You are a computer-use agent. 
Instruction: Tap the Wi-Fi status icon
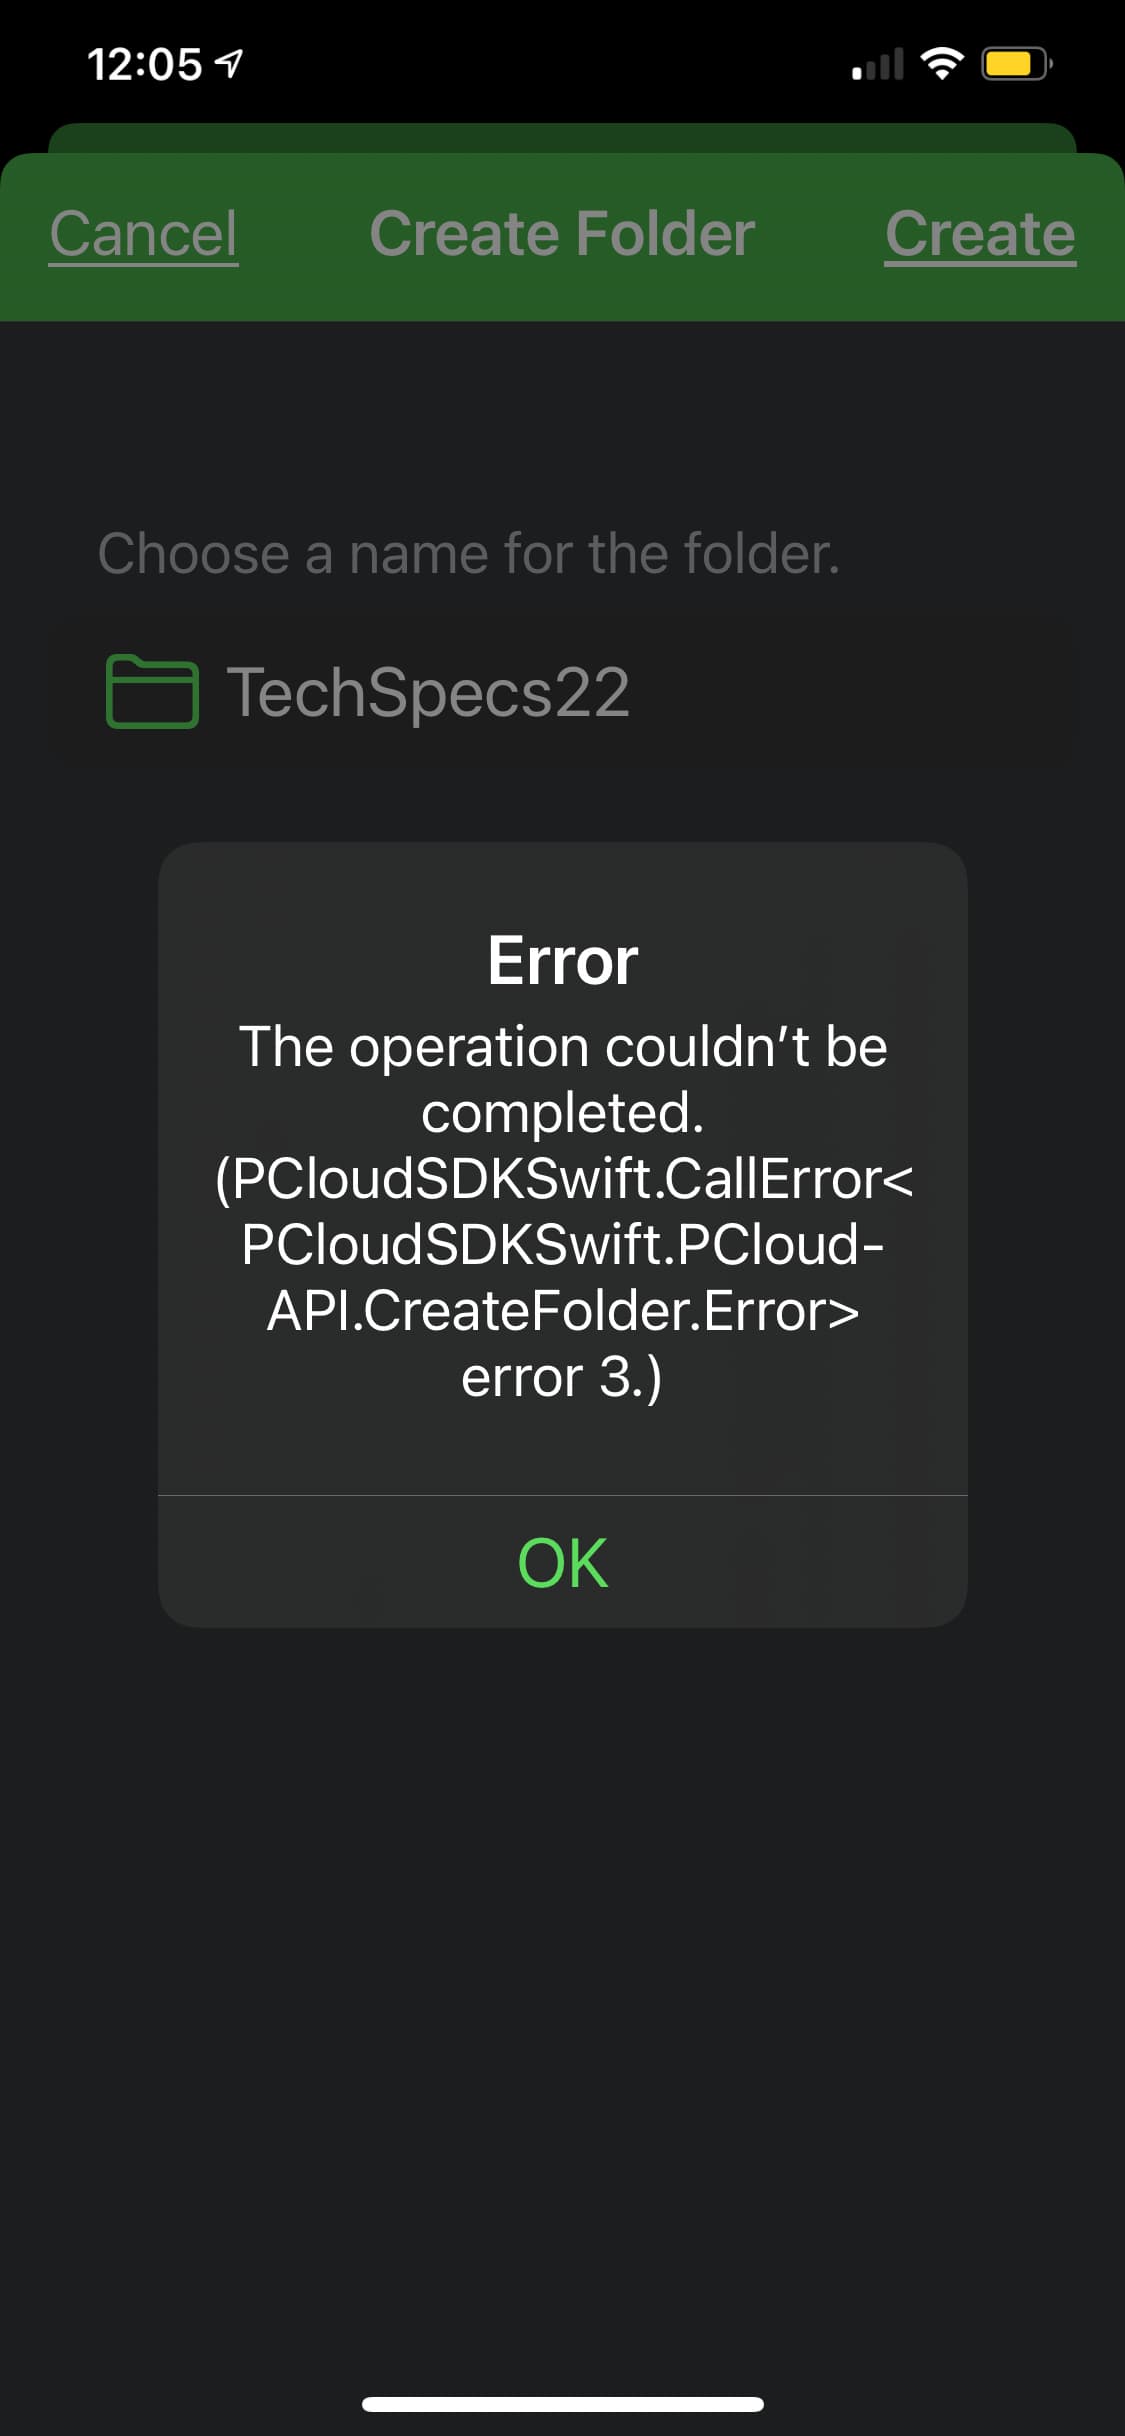941,64
